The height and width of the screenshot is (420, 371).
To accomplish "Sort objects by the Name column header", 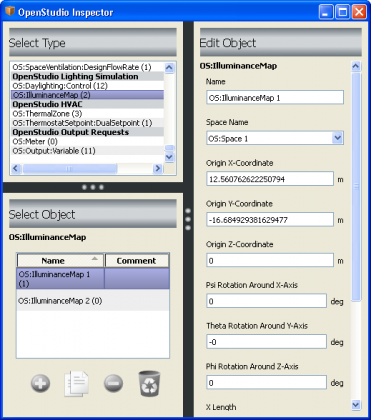I will tap(60, 261).
